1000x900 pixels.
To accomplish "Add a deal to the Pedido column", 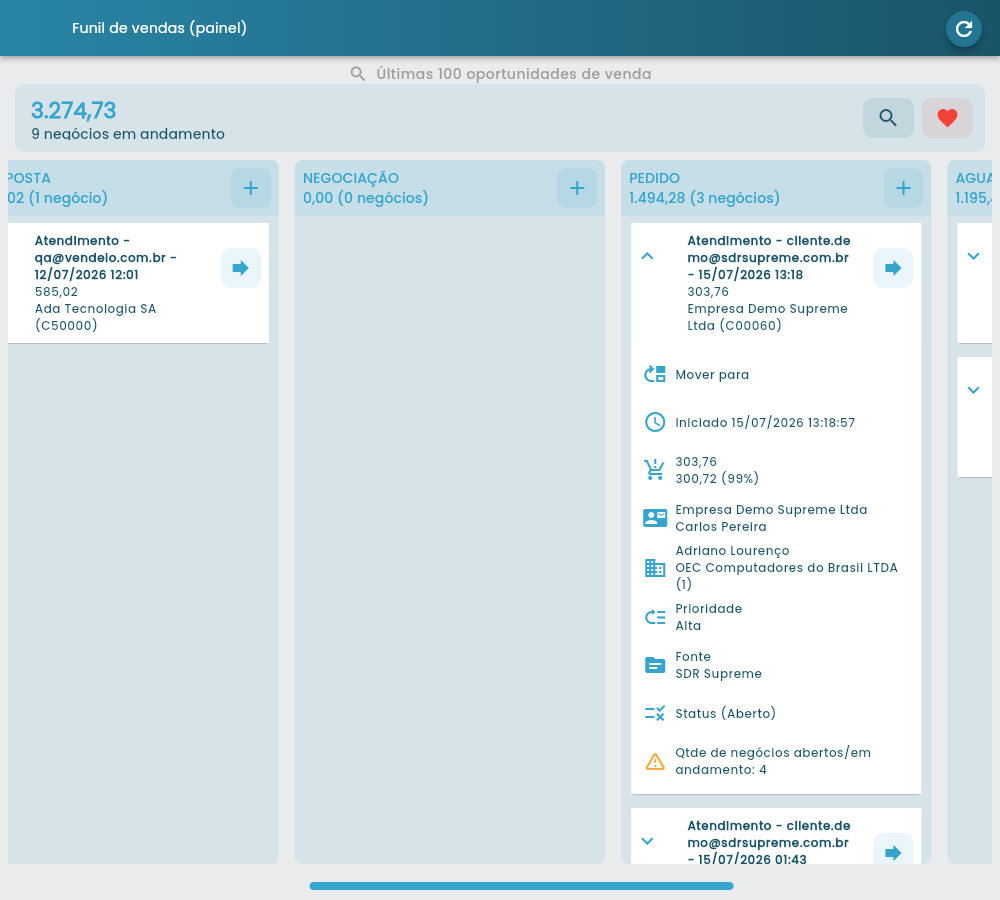I will click(x=902, y=188).
